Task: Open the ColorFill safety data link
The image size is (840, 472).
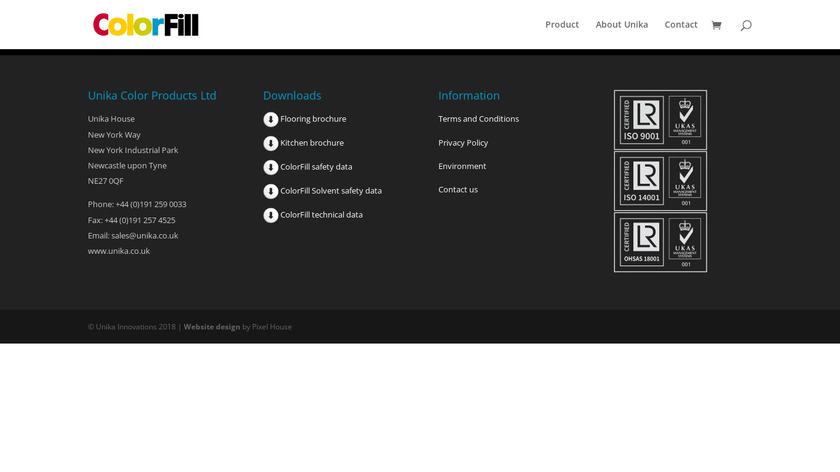Action: (x=316, y=167)
